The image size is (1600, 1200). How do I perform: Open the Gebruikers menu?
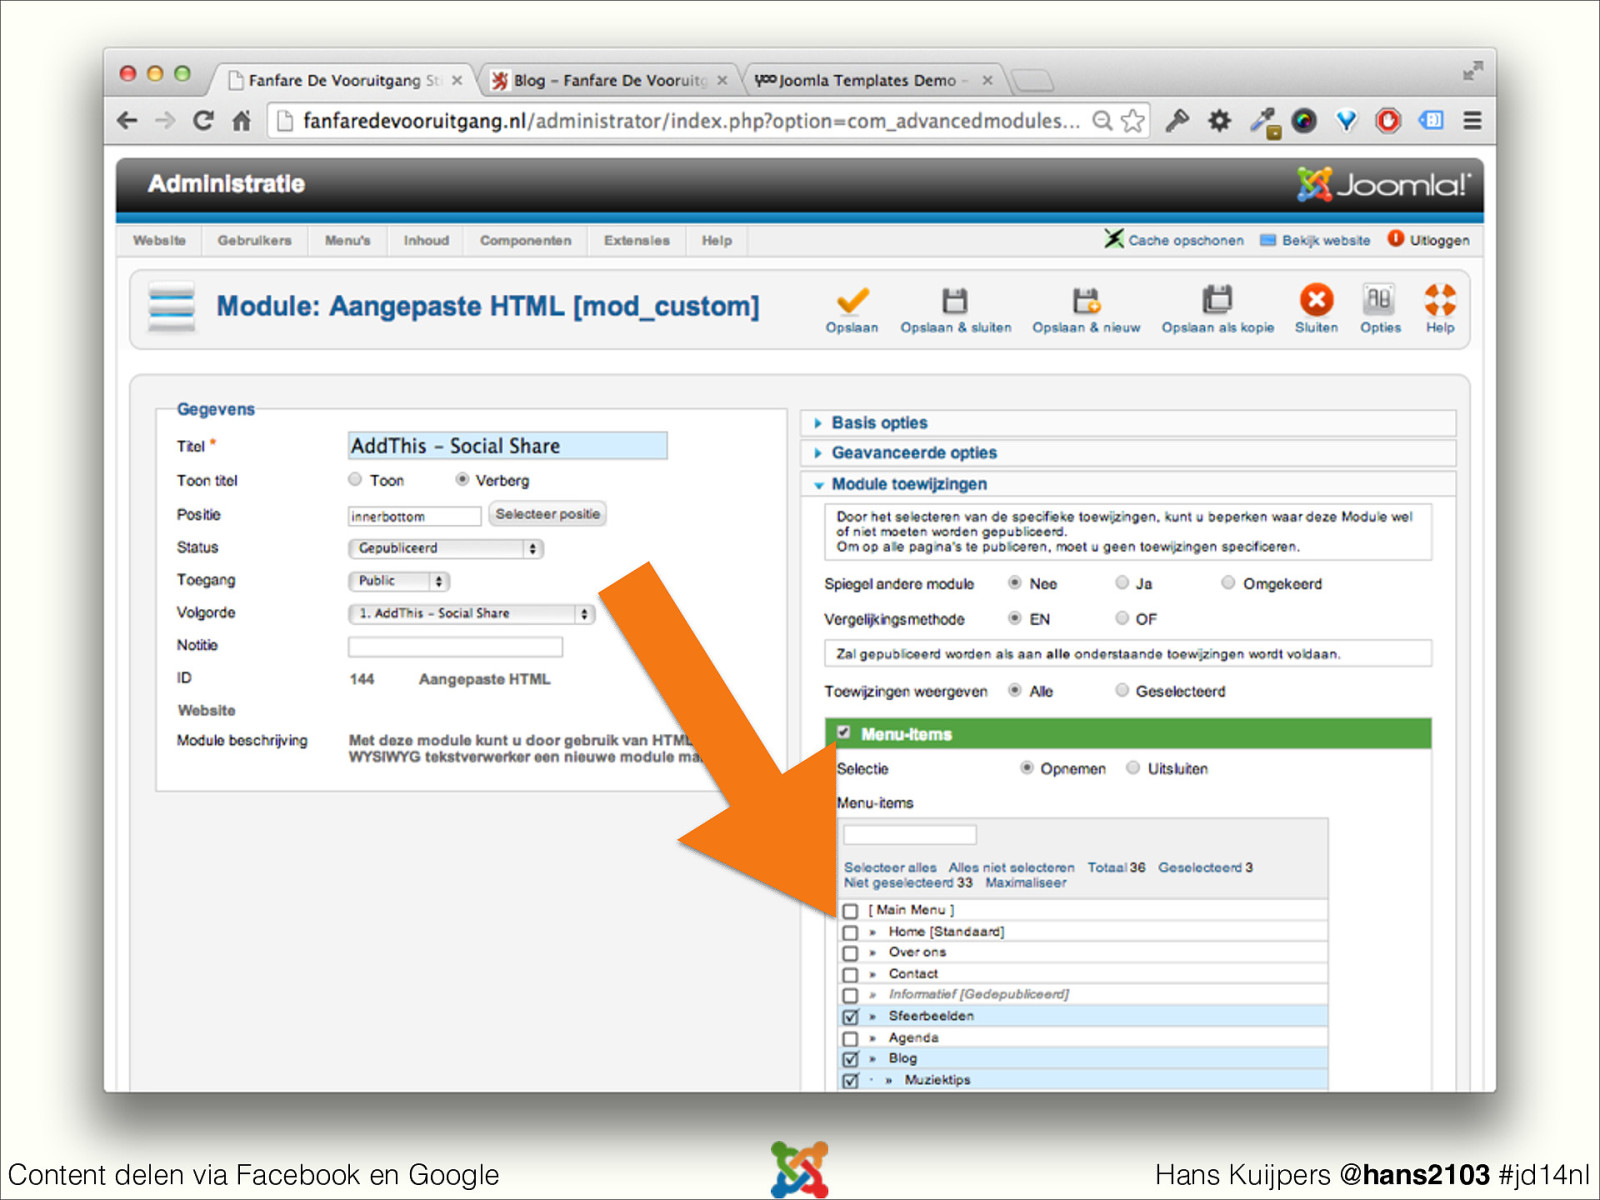click(x=255, y=241)
